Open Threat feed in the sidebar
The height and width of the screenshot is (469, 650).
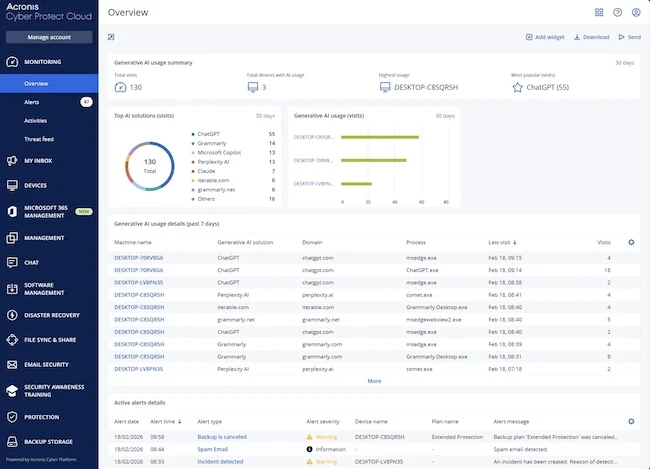(x=39, y=139)
